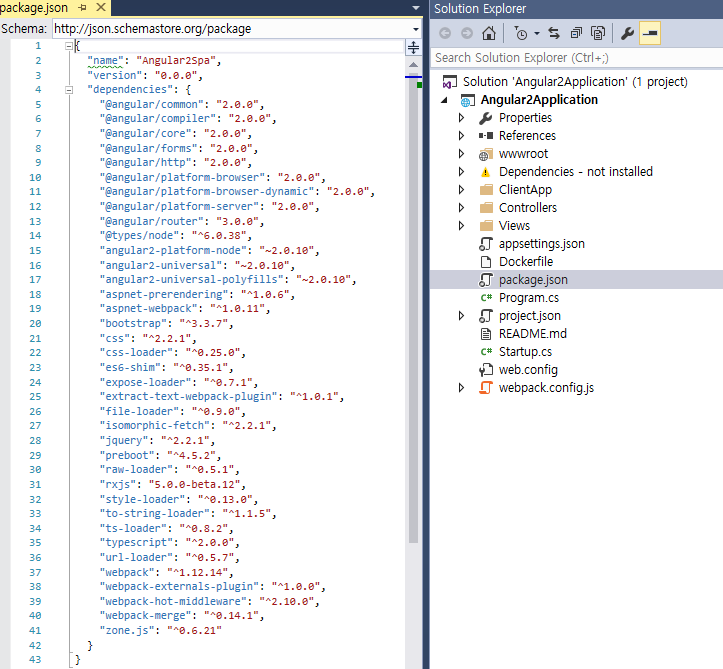Open Pending Changes Filter dropdown arrow
The image size is (723, 669).
pyautogui.click(x=537, y=33)
